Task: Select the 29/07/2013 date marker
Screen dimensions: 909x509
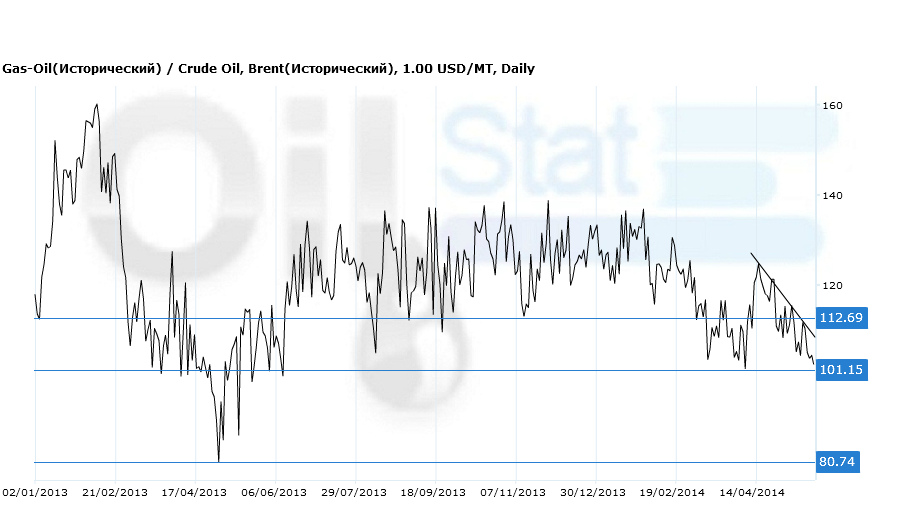Action: point(354,493)
